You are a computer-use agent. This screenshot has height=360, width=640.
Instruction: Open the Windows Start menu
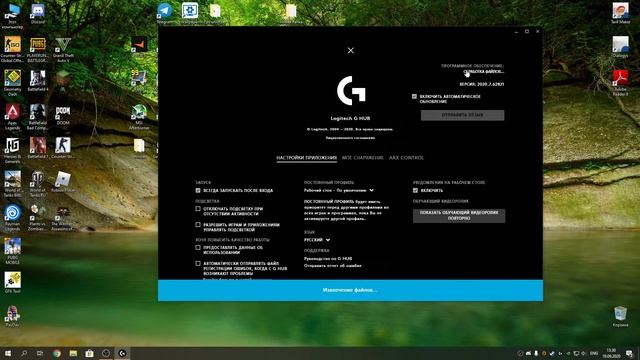point(8,353)
